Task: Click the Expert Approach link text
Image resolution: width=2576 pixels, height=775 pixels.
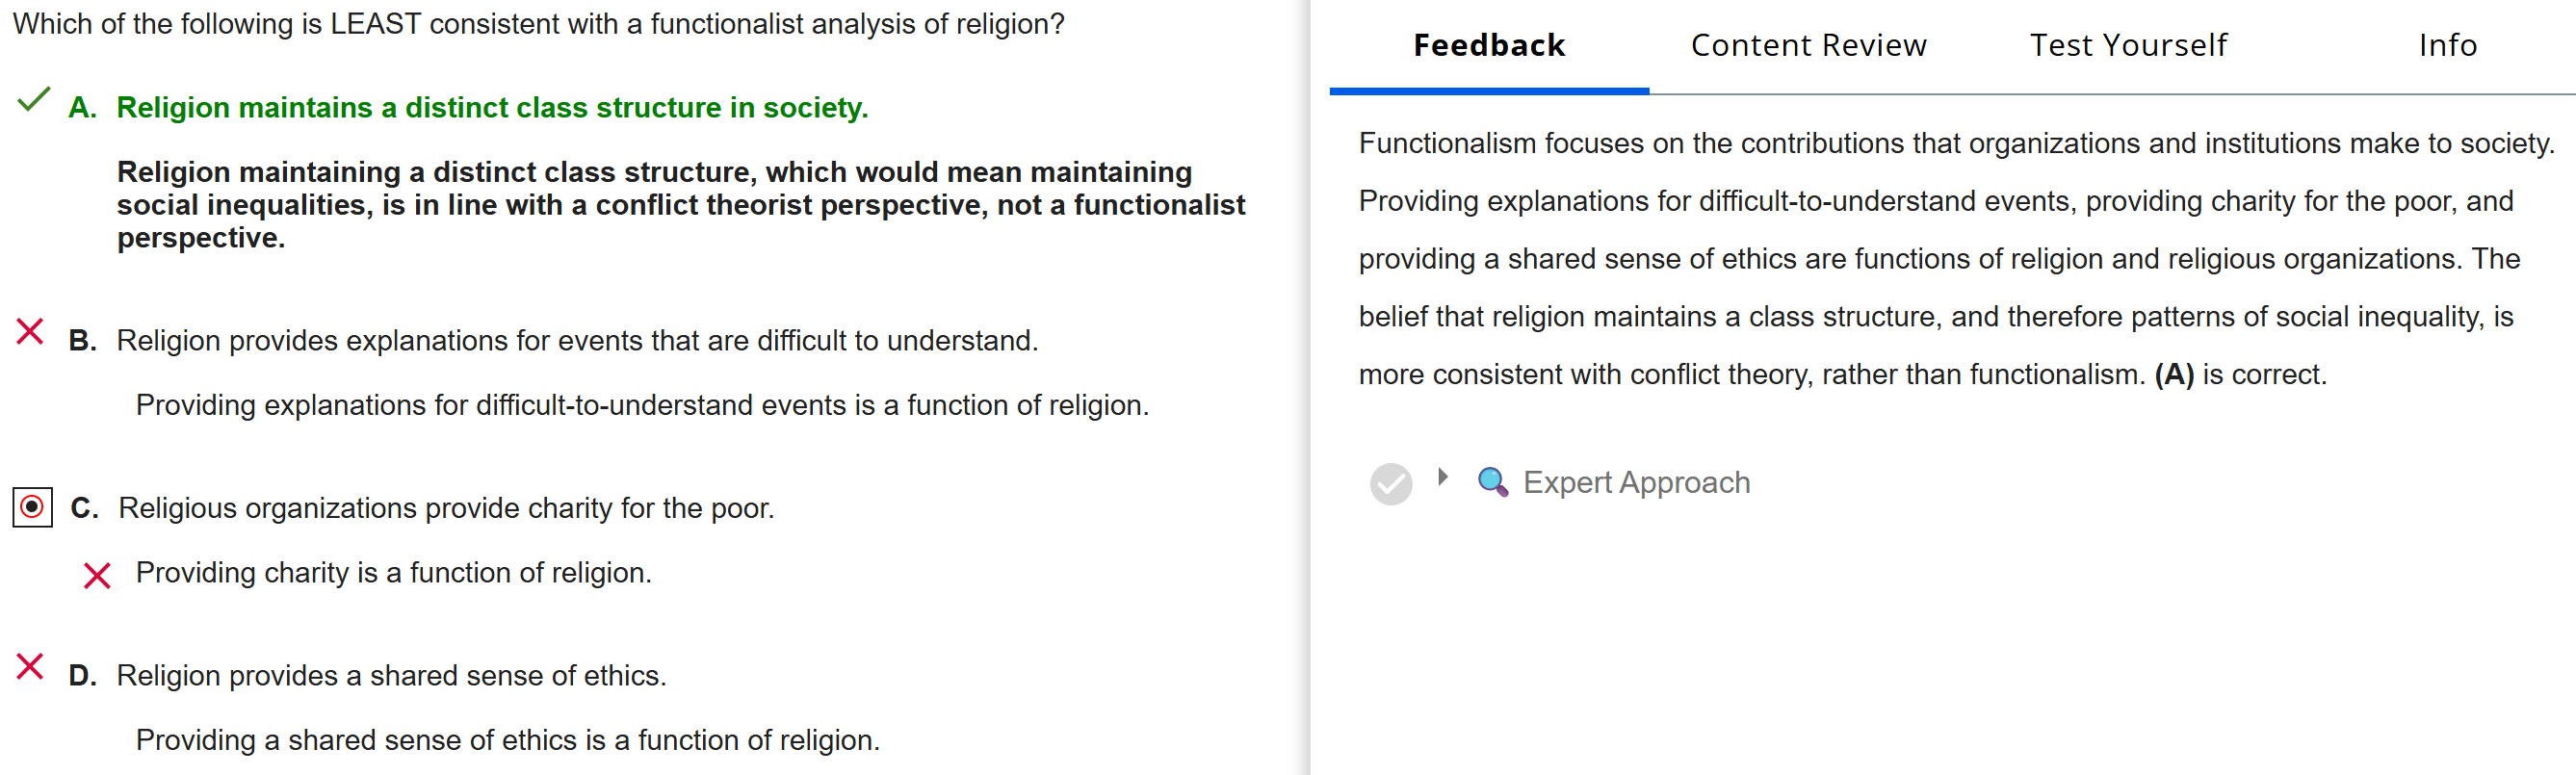Action: click(x=1636, y=483)
